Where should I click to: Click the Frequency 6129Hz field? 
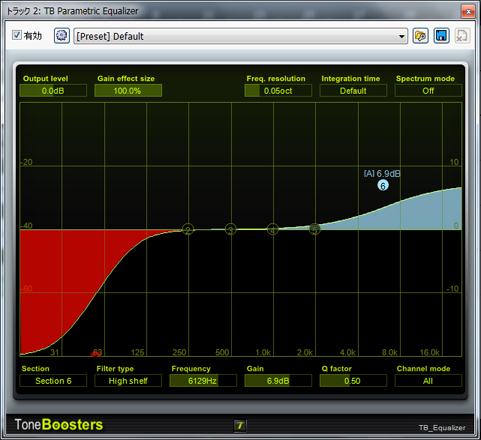point(203,381)
